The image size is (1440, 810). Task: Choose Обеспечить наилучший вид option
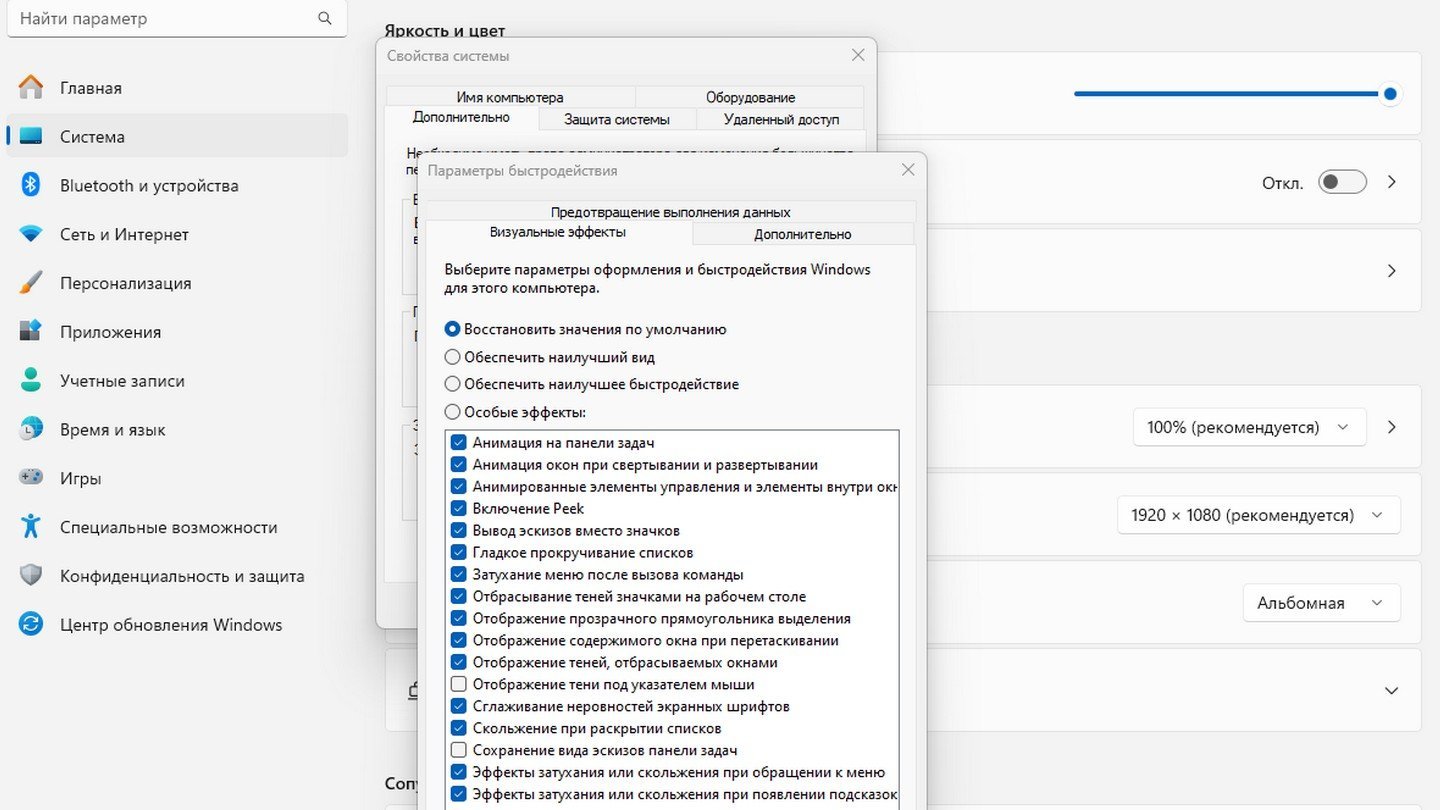tap(453, 357)
